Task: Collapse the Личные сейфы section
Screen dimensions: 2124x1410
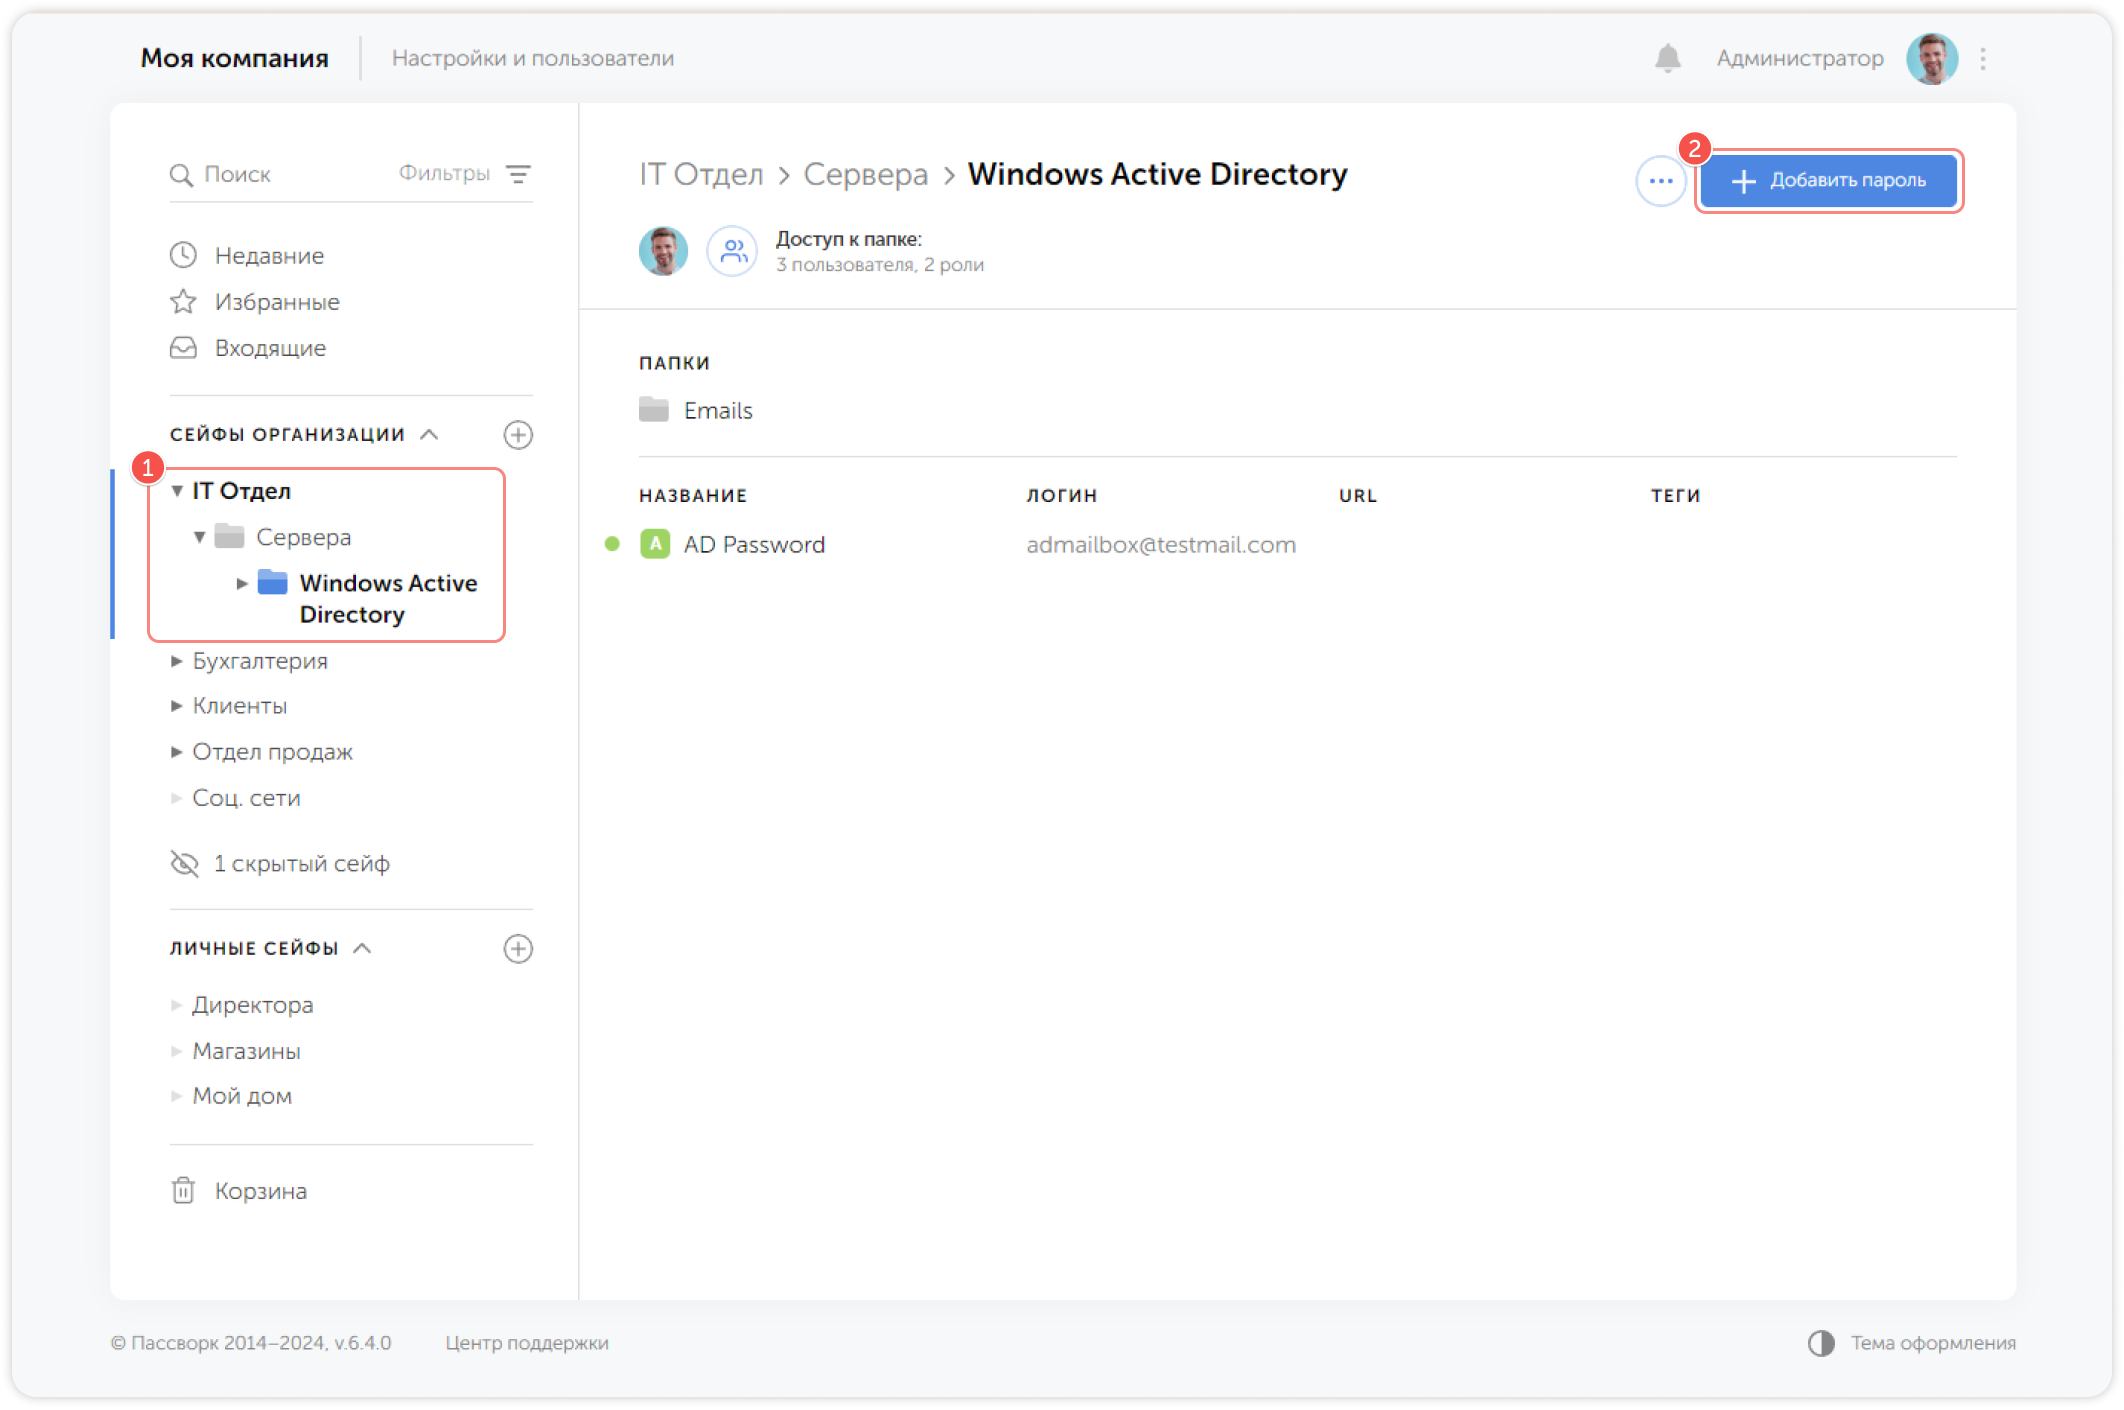Action: [363, 948]
